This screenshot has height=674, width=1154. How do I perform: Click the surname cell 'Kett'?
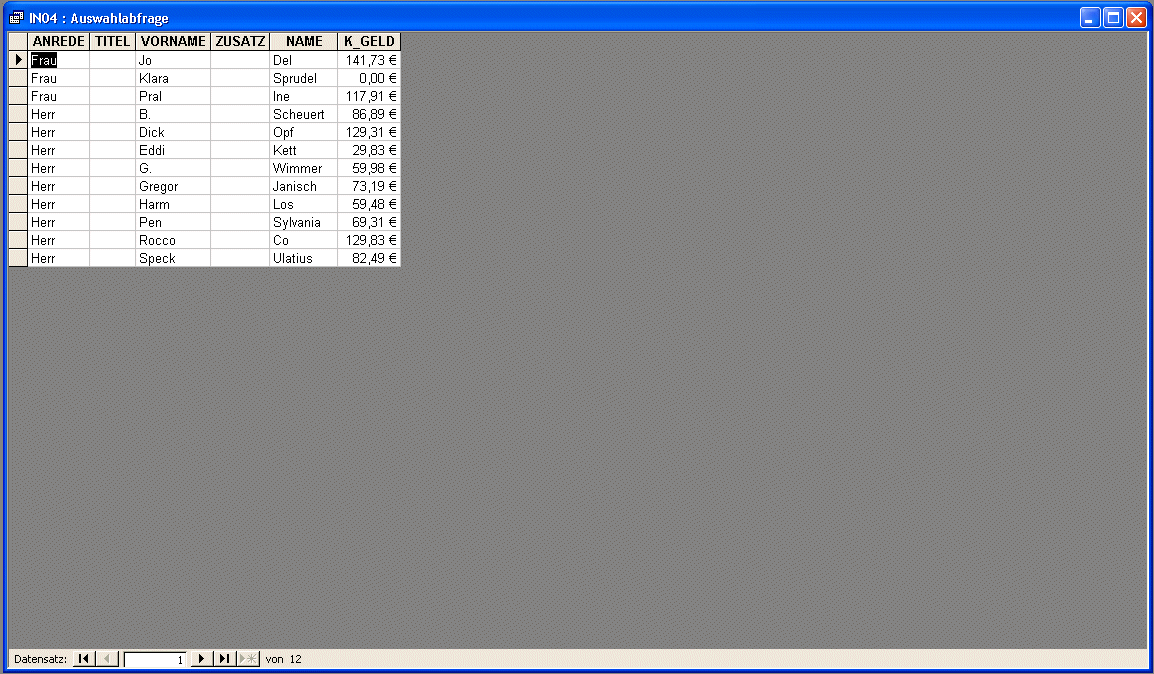(x=303, y=150)
